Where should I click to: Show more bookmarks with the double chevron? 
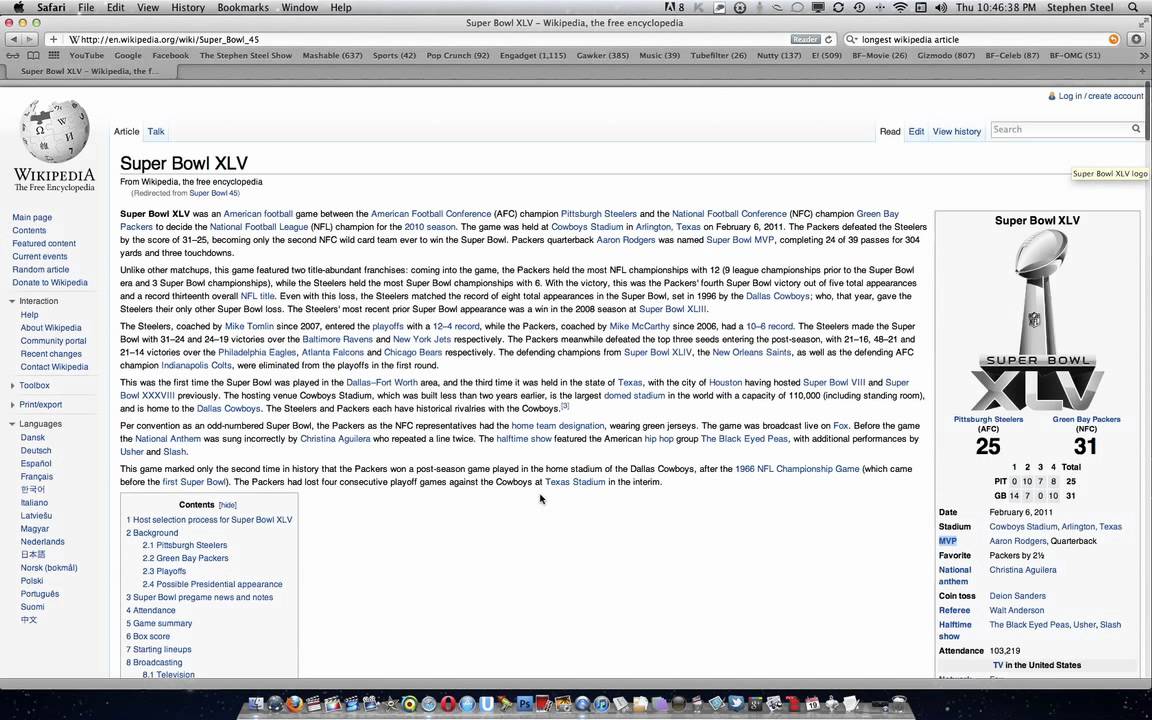[1143, 55]
